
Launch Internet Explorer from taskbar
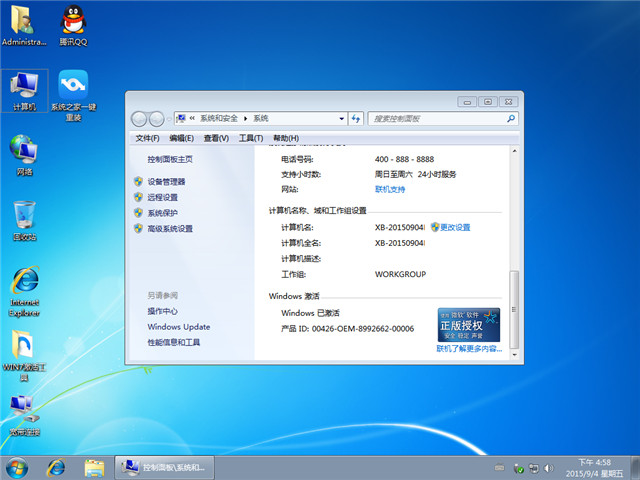pyautogui.click(x=56, y=468)
